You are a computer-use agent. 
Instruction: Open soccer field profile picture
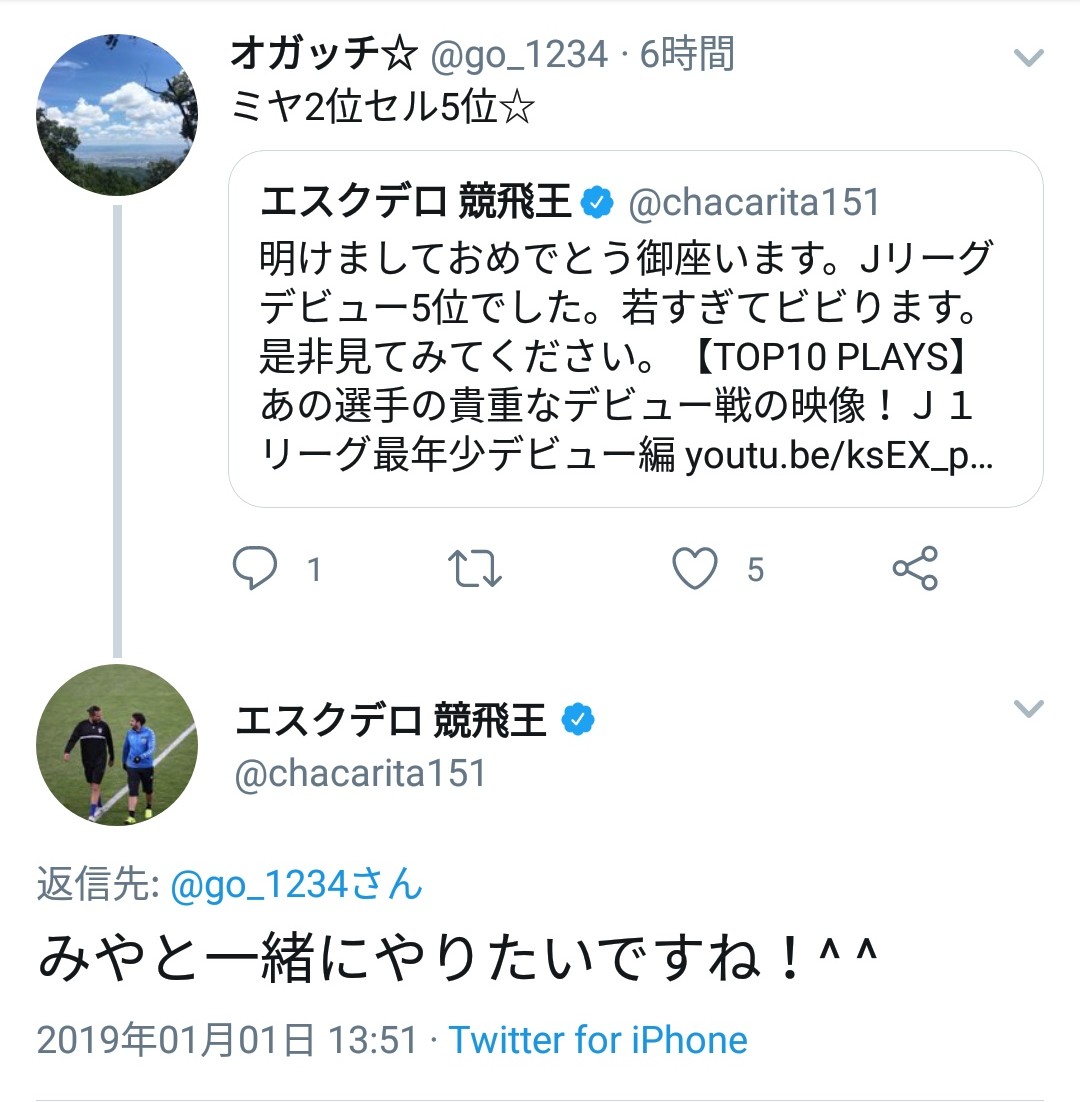tap(117, 745)
